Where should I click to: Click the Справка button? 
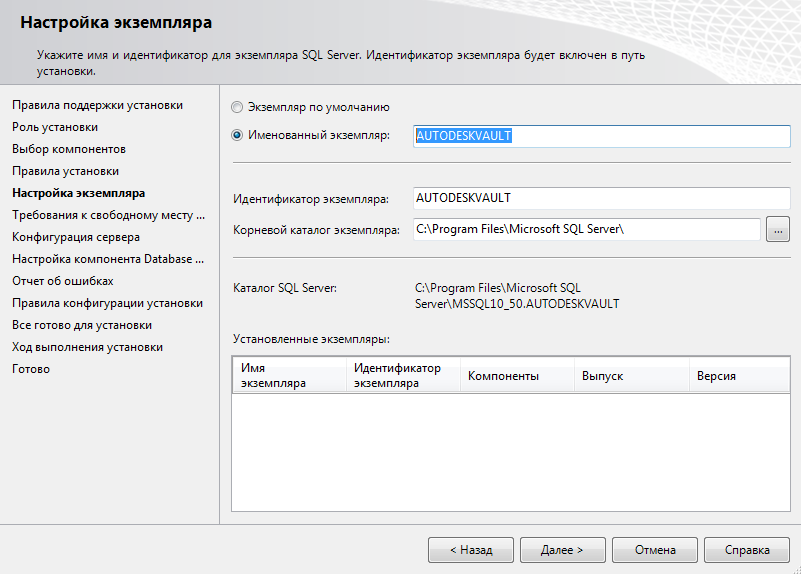pyautogui.click(x=746, y=550)
